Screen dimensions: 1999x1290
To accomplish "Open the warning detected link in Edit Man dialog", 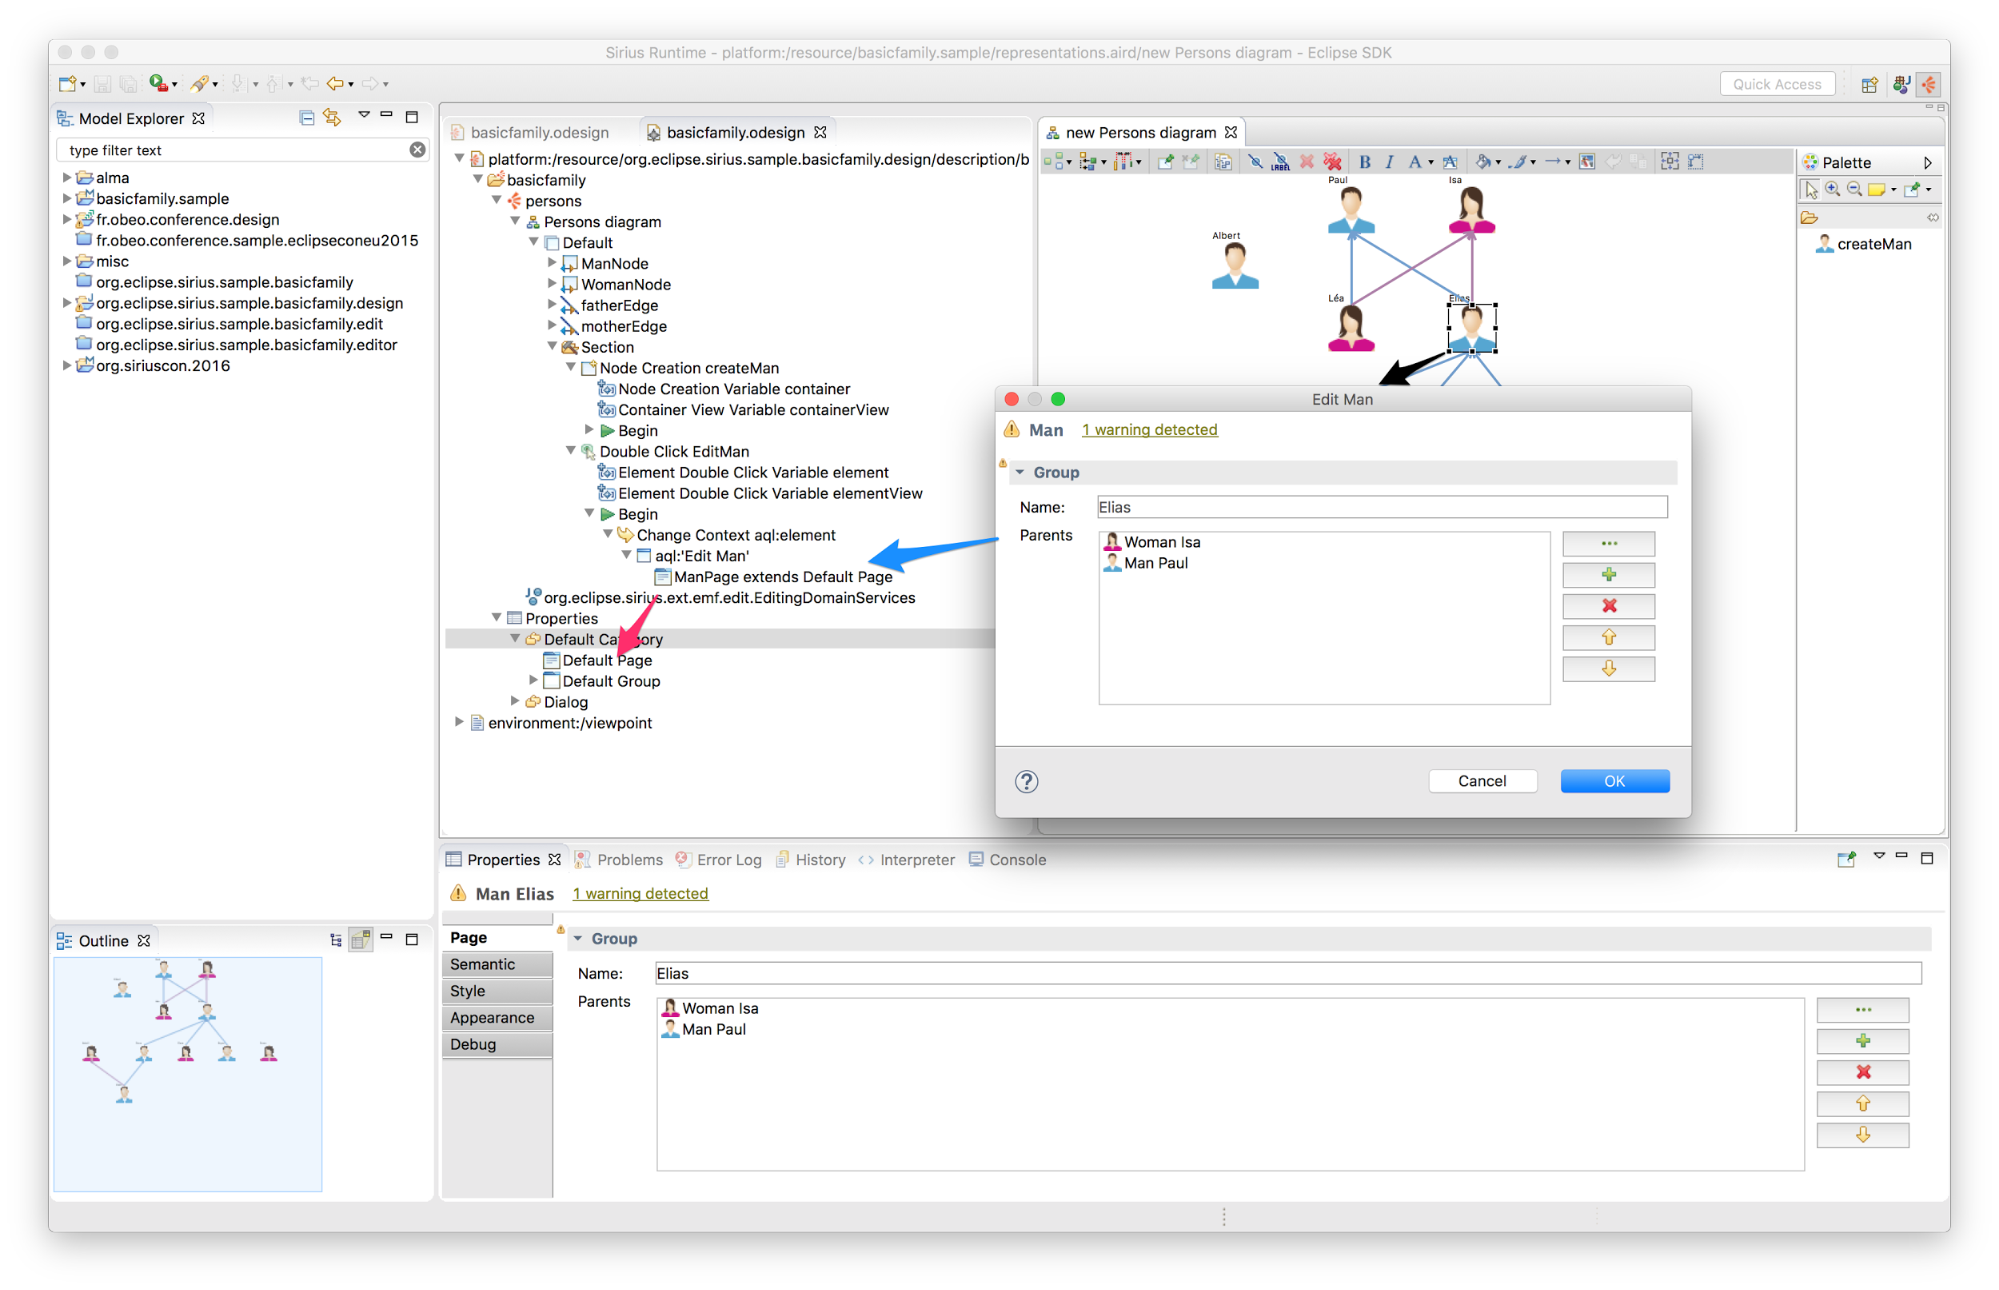I will (1150, 430).
